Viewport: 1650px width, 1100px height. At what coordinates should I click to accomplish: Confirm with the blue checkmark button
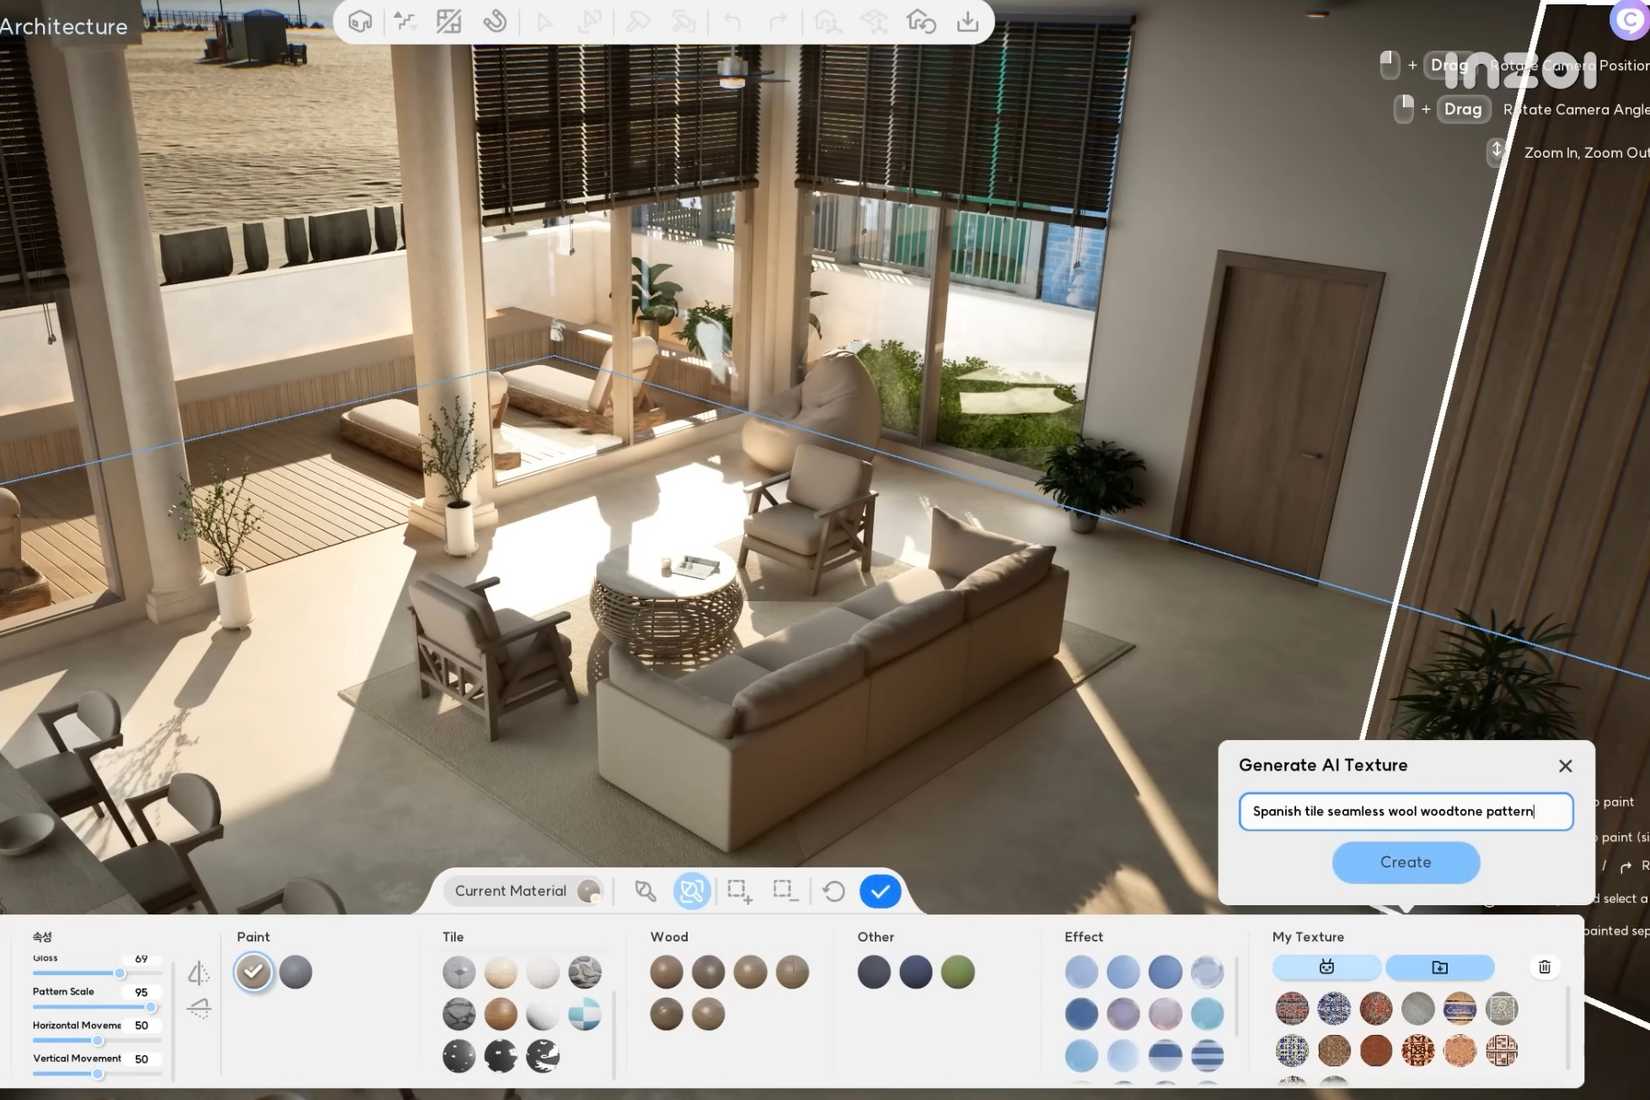pyautogui.click(x=880, y=890)
